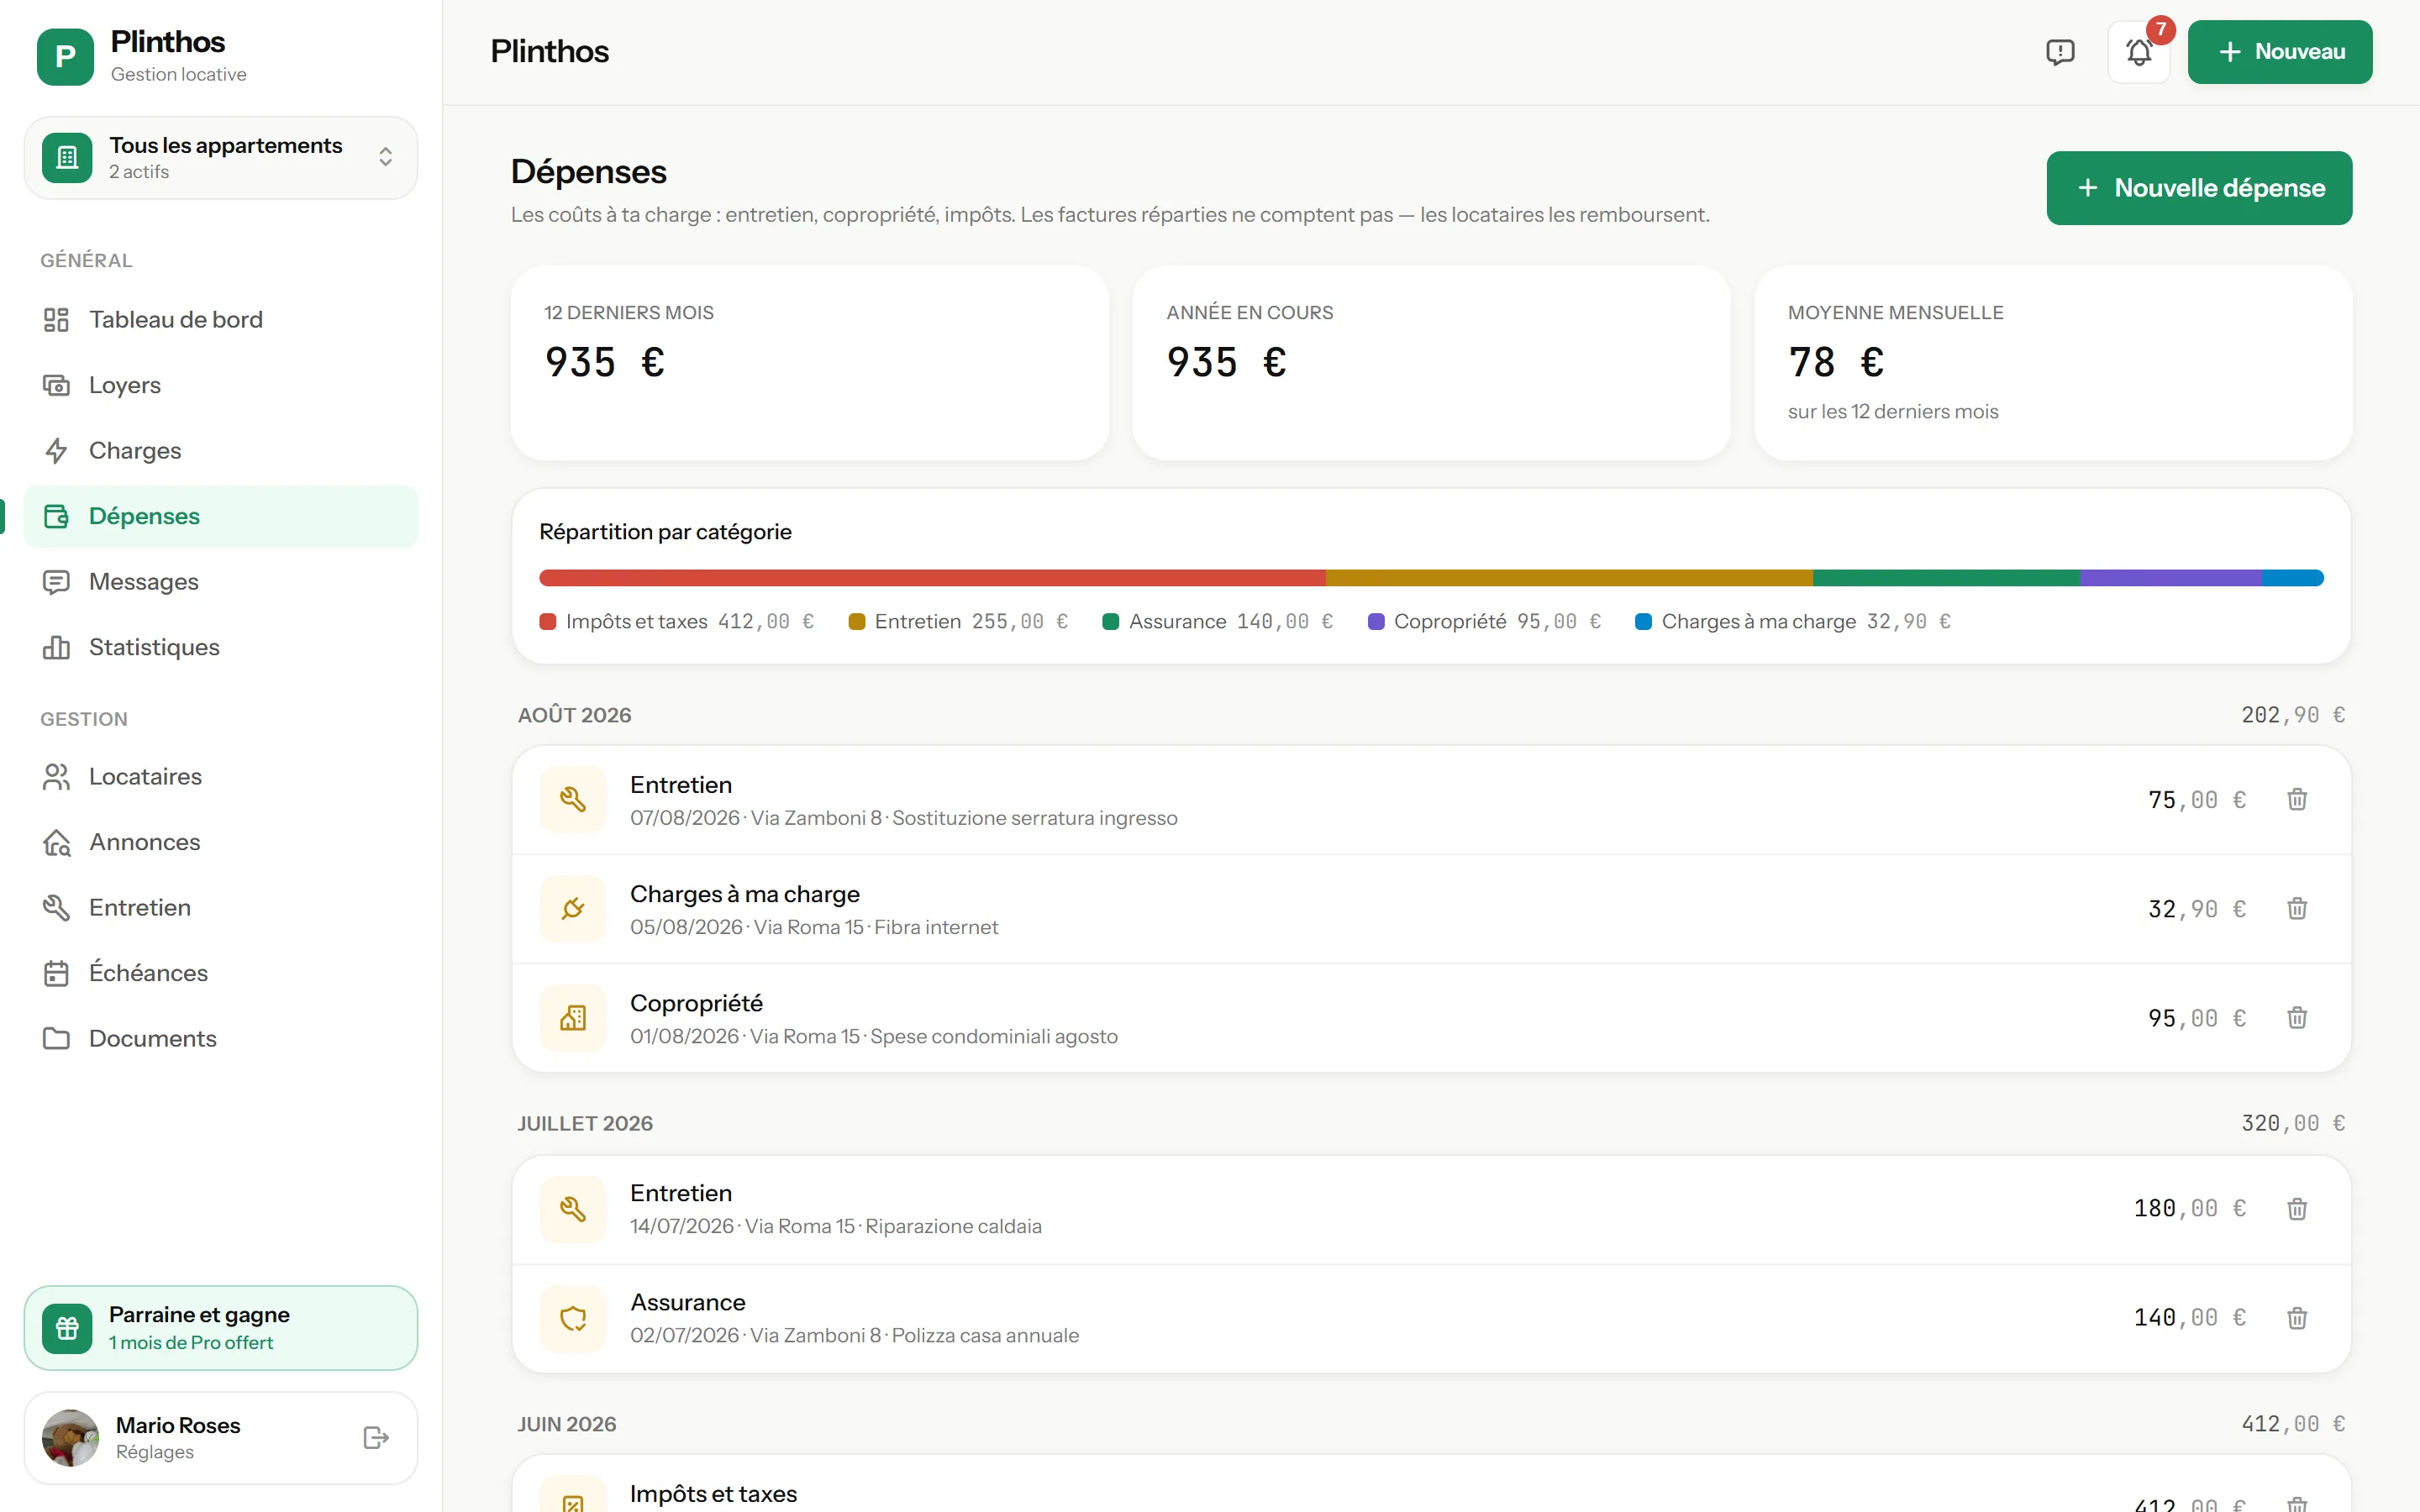This screenshot has height=1512, width=2420.
Task: Click building icon of Copropriété row
Action: (573, 1018)
